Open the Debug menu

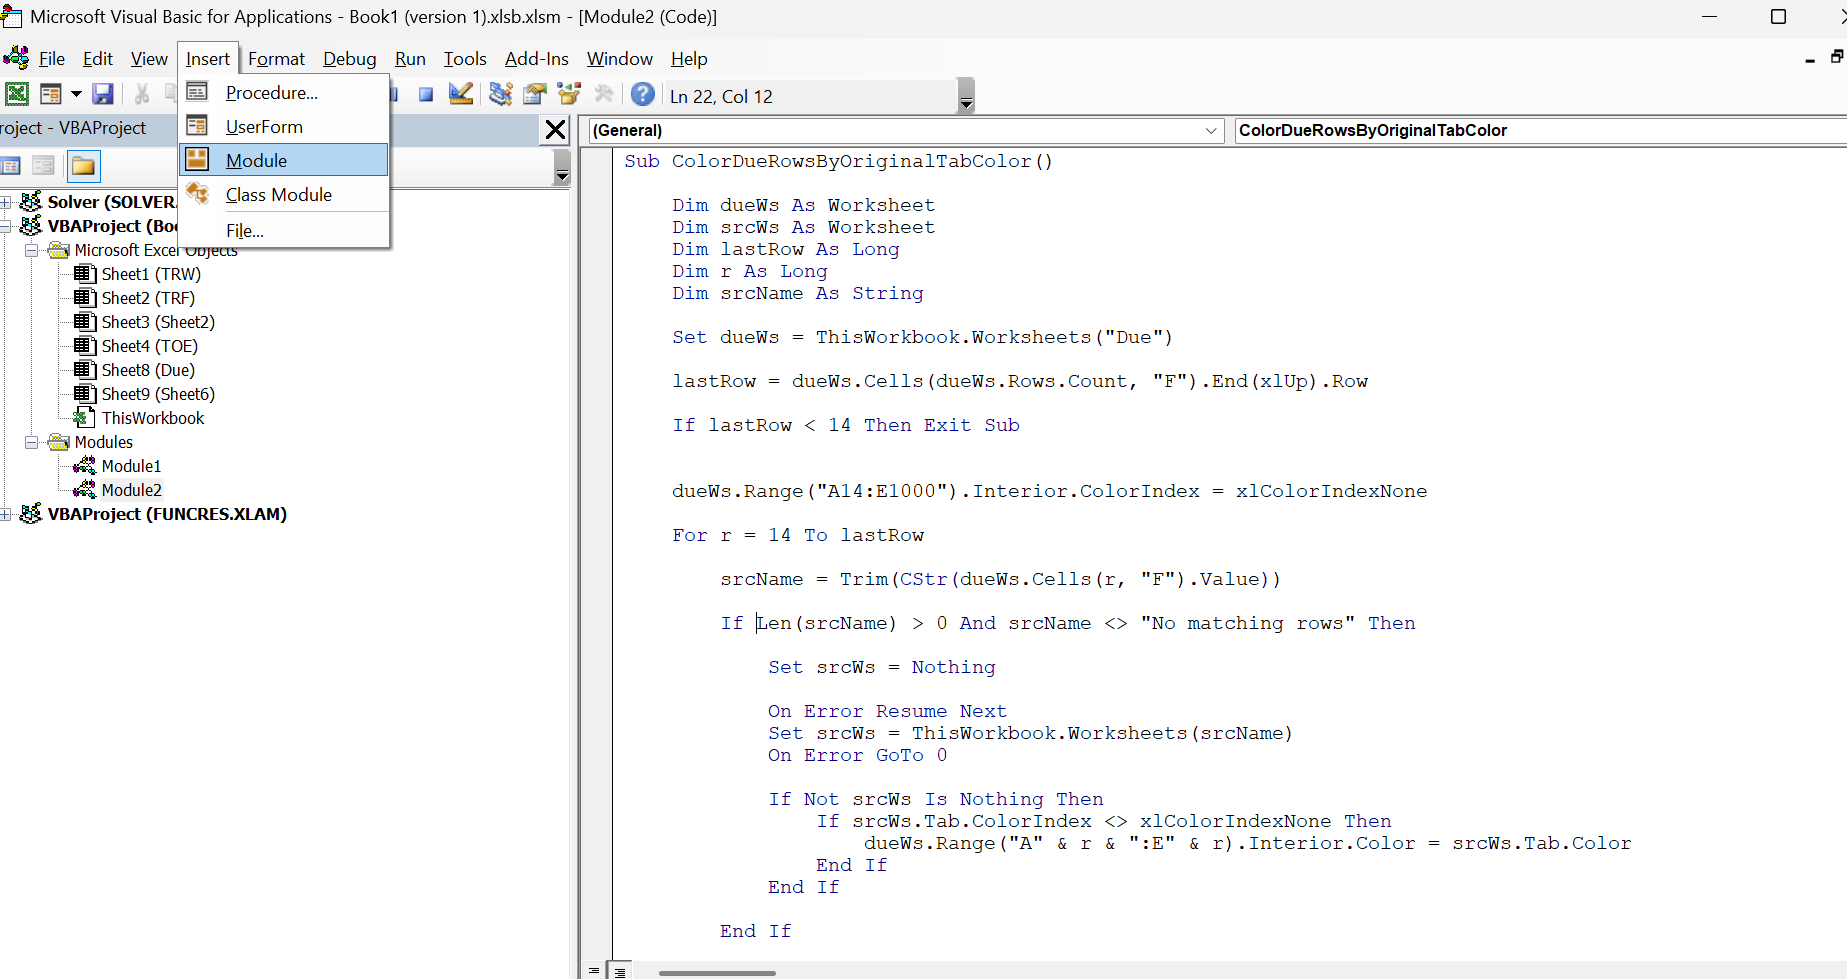349,59
